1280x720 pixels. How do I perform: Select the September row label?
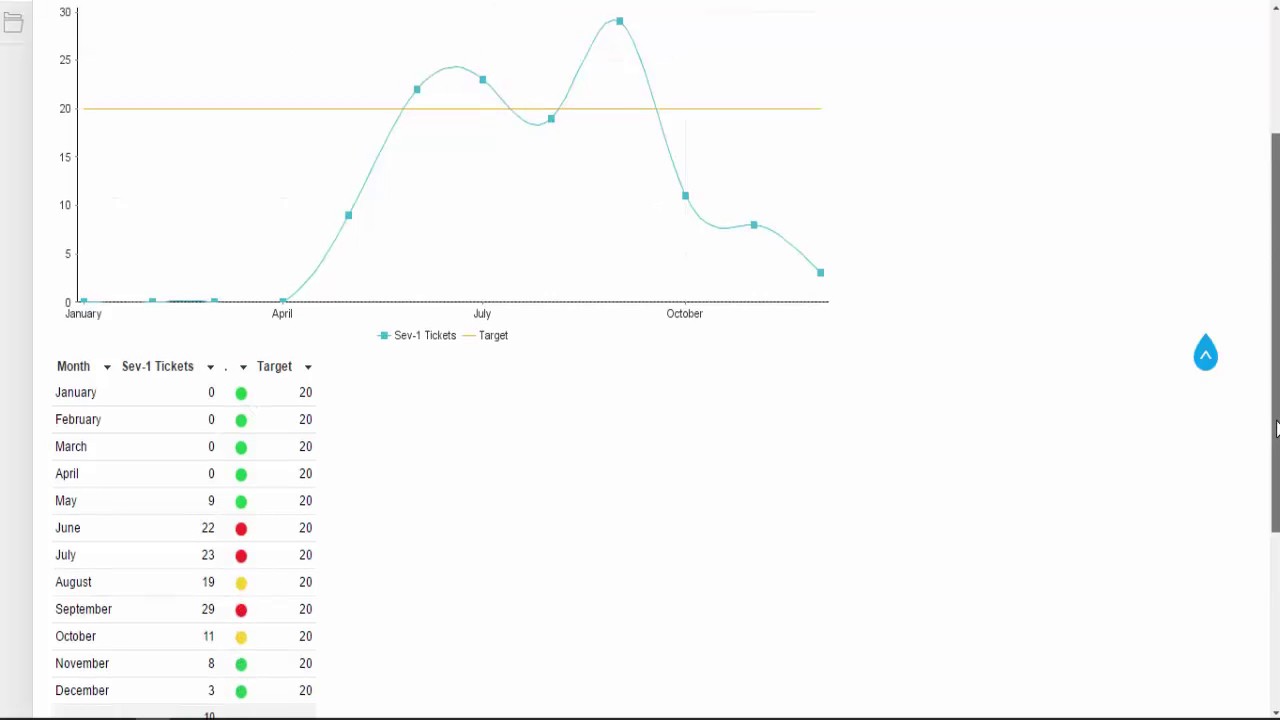coord(84,608)
